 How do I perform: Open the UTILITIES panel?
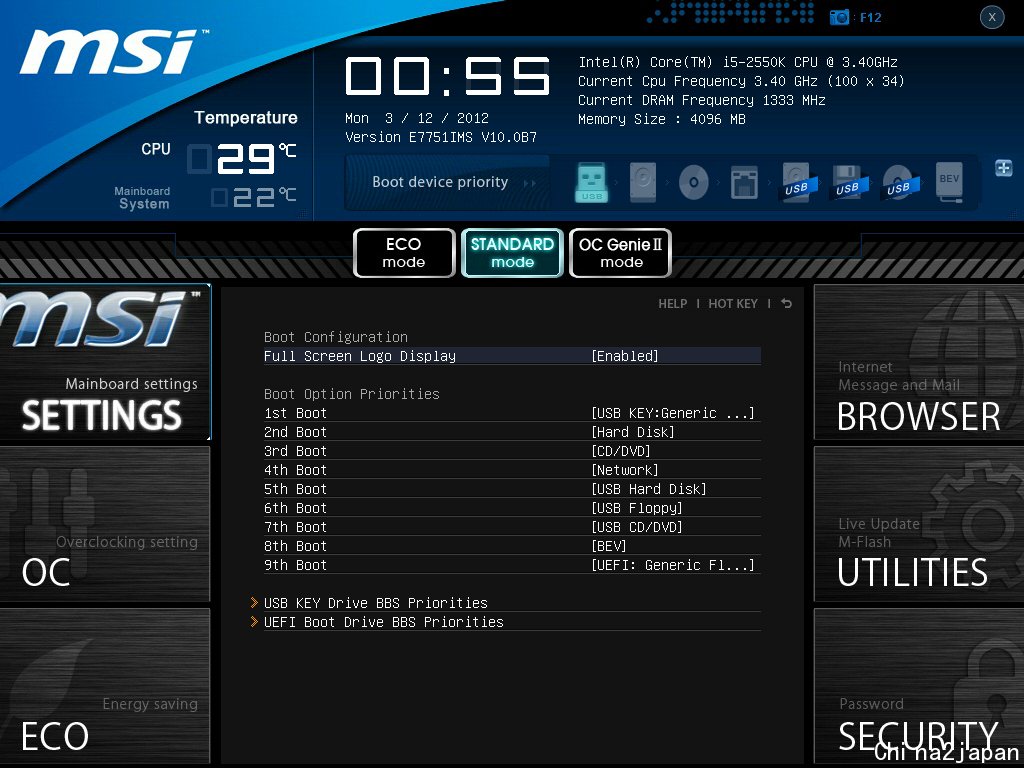point(919,524)
